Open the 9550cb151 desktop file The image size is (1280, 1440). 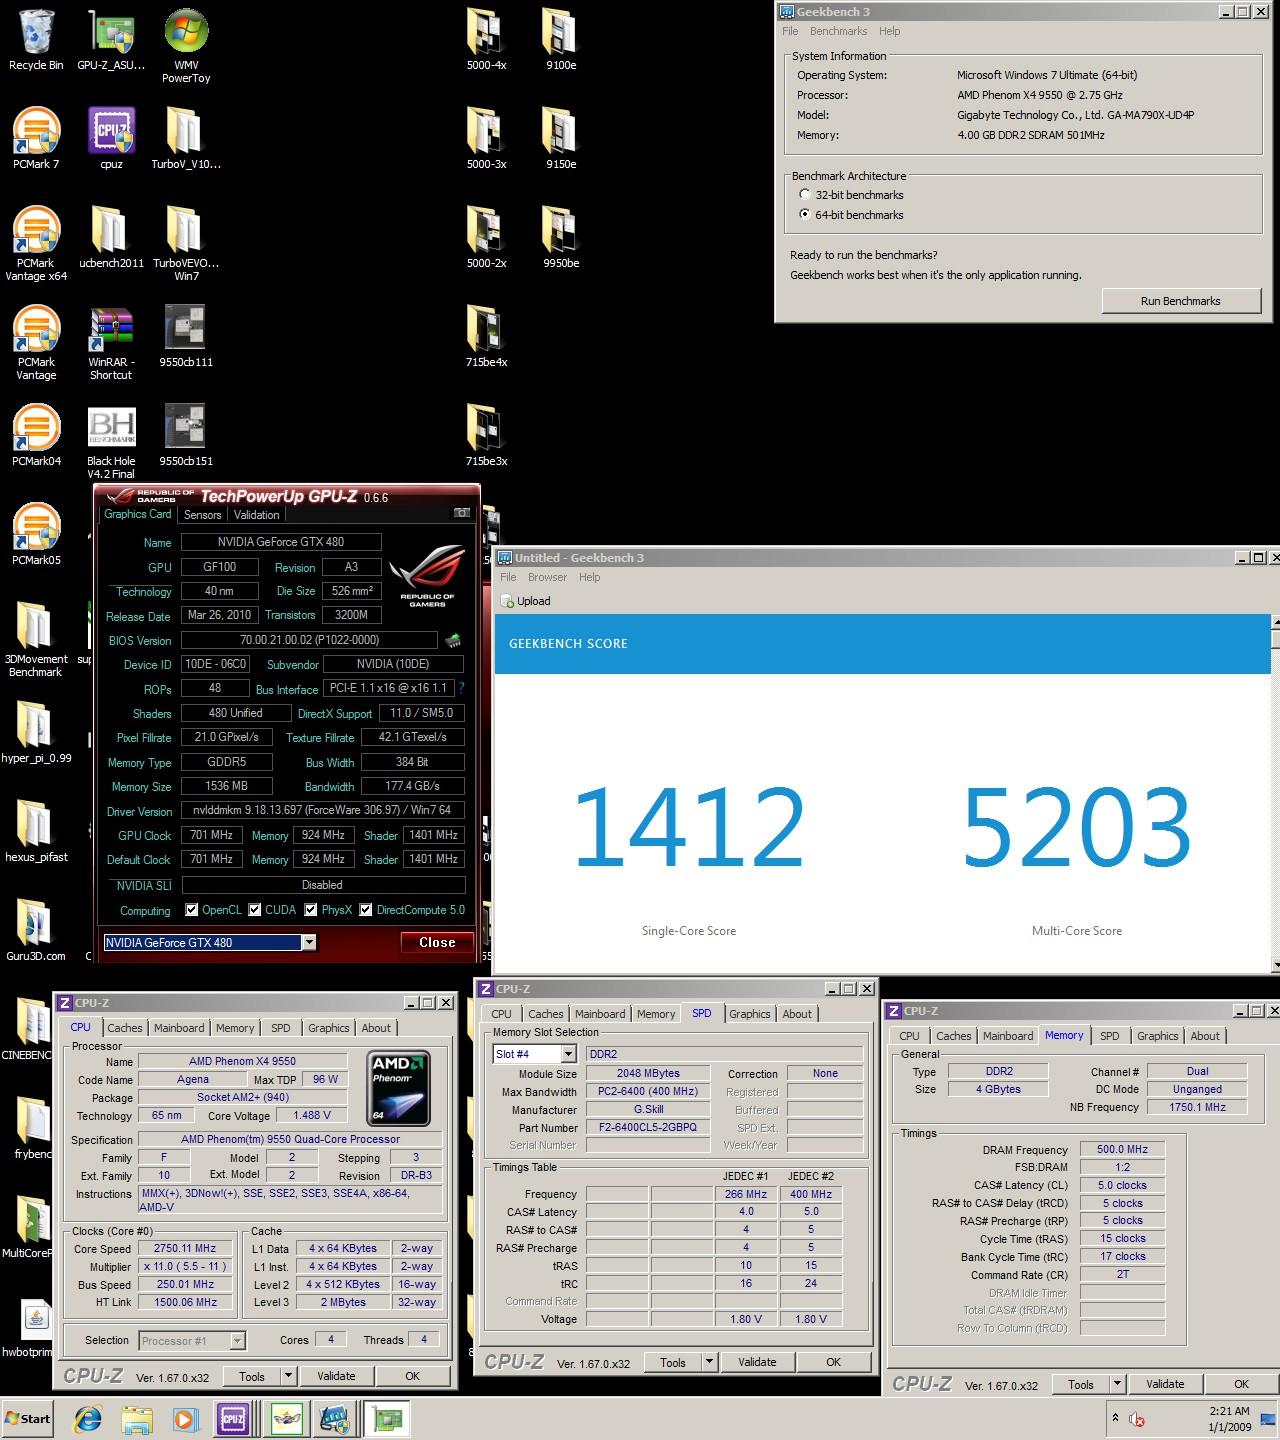tap(186, 436)
